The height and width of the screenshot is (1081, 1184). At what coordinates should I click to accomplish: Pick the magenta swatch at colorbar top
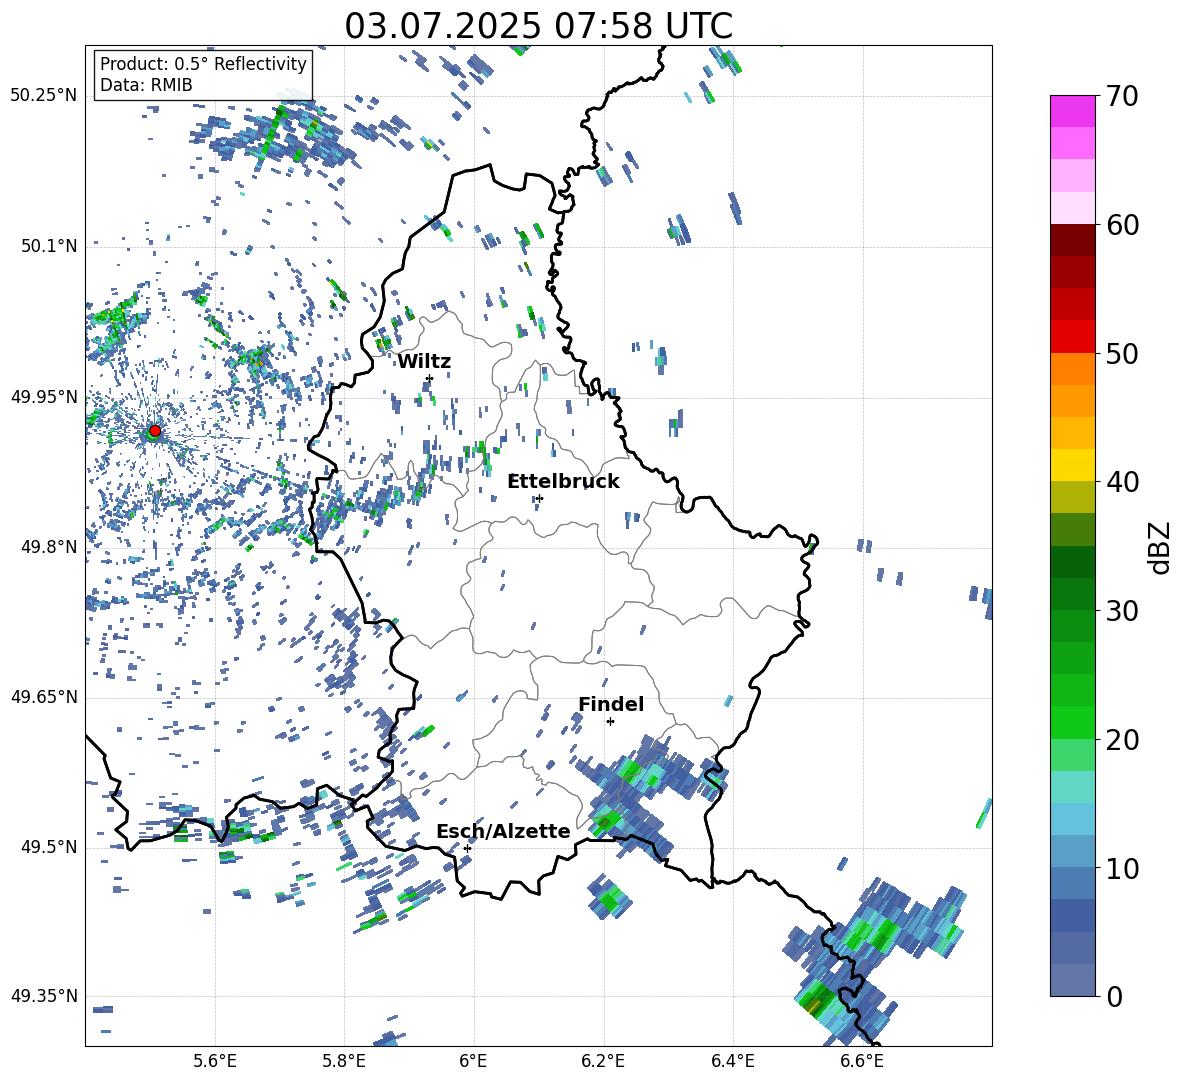pos(1072,111)
